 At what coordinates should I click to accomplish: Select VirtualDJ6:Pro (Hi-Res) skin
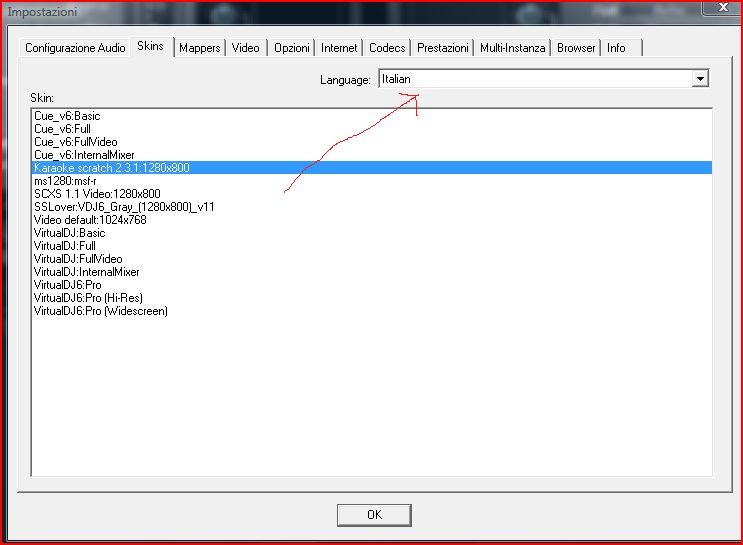(x=372, y=298)
